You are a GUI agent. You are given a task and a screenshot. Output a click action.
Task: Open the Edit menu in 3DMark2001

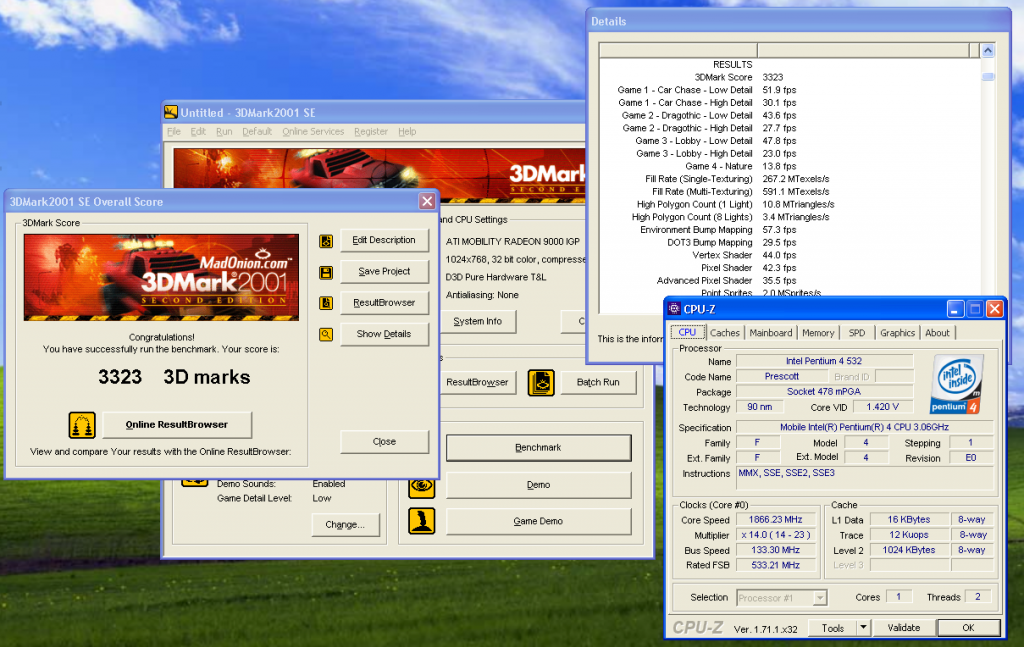[198, 131]
